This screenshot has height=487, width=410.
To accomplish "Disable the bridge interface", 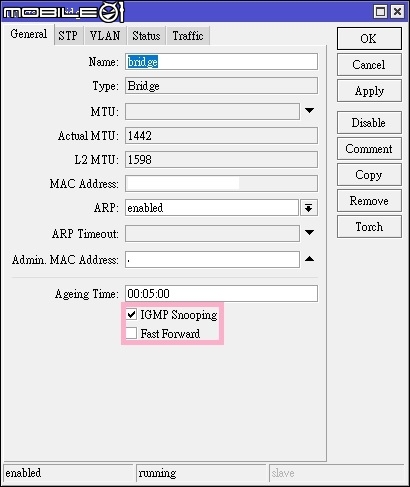I will (x=369, y=123).
